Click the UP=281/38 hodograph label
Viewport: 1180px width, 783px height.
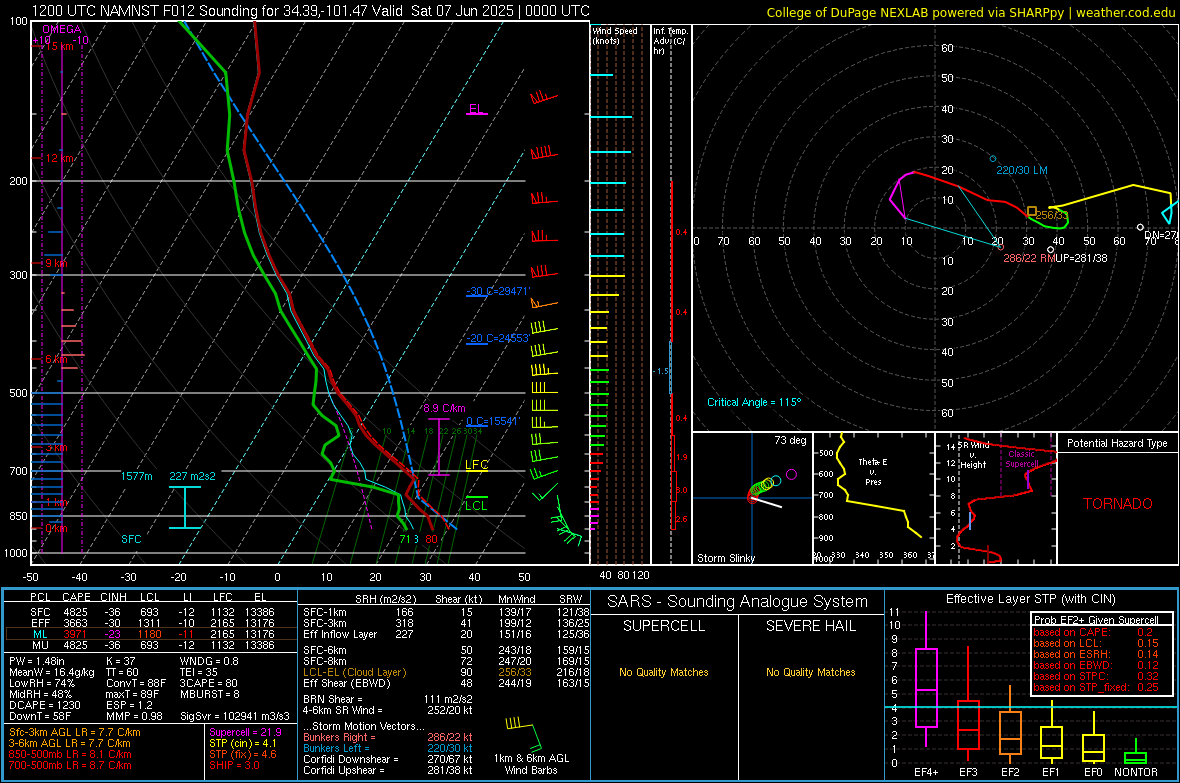click(1081, 258)
